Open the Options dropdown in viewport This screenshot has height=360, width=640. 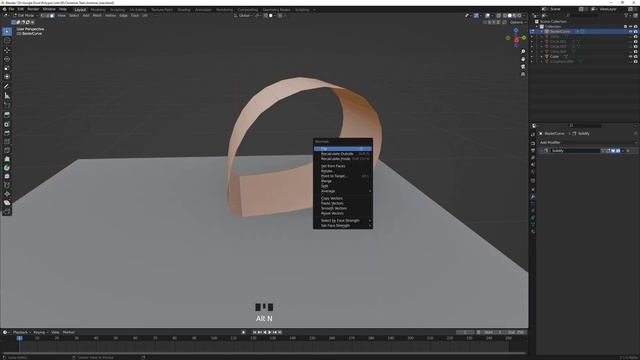pos(518,22)
